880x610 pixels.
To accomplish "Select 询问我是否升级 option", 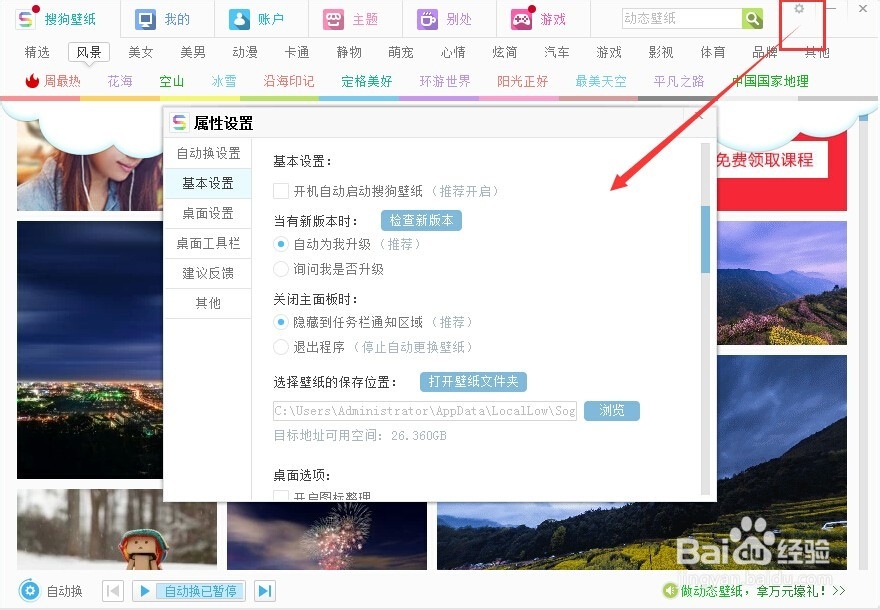I will coord(281,268).
